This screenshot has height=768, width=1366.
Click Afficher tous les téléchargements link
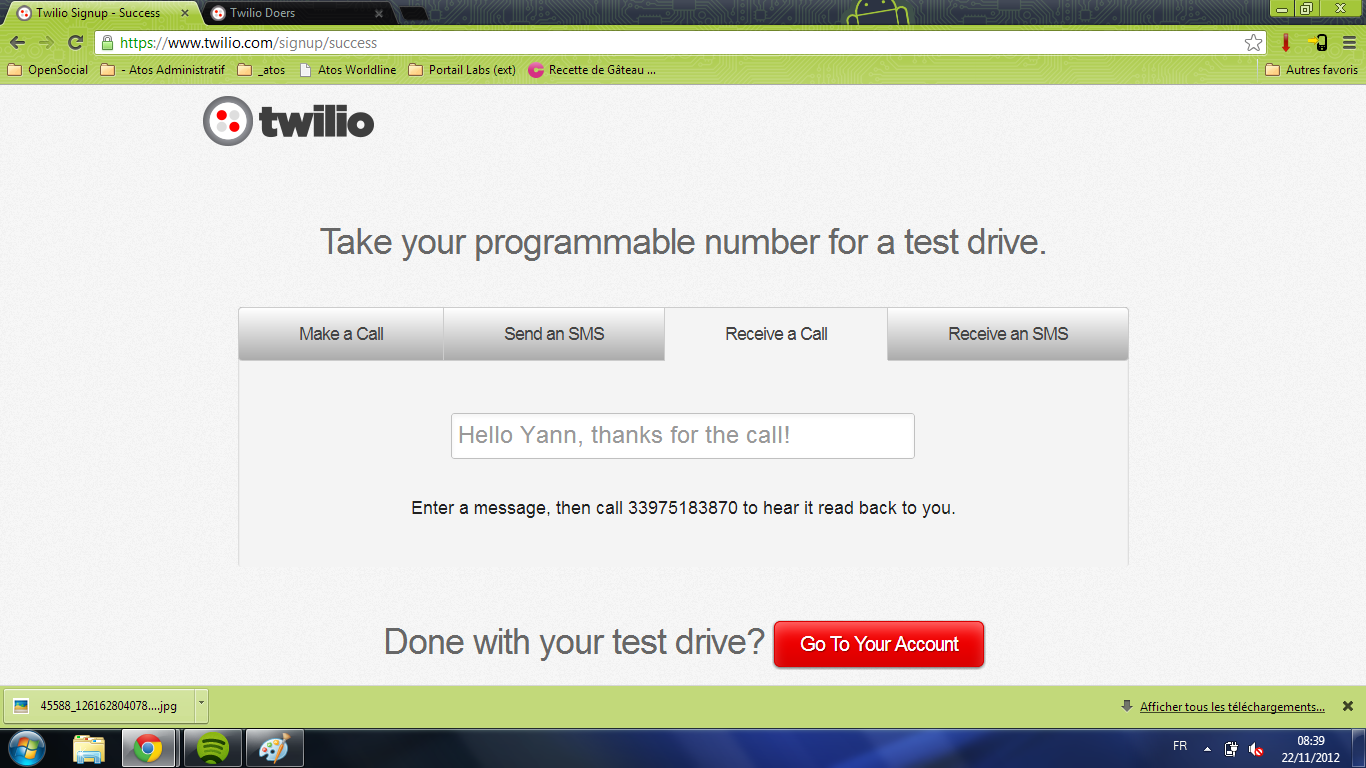pos(1232,707)
